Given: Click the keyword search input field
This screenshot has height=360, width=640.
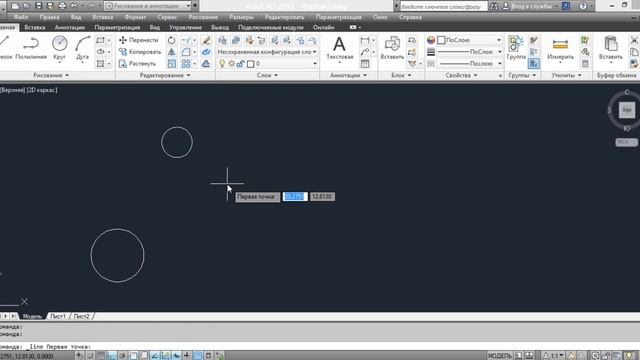Looking at the screenshot, I should click(444, 6).
